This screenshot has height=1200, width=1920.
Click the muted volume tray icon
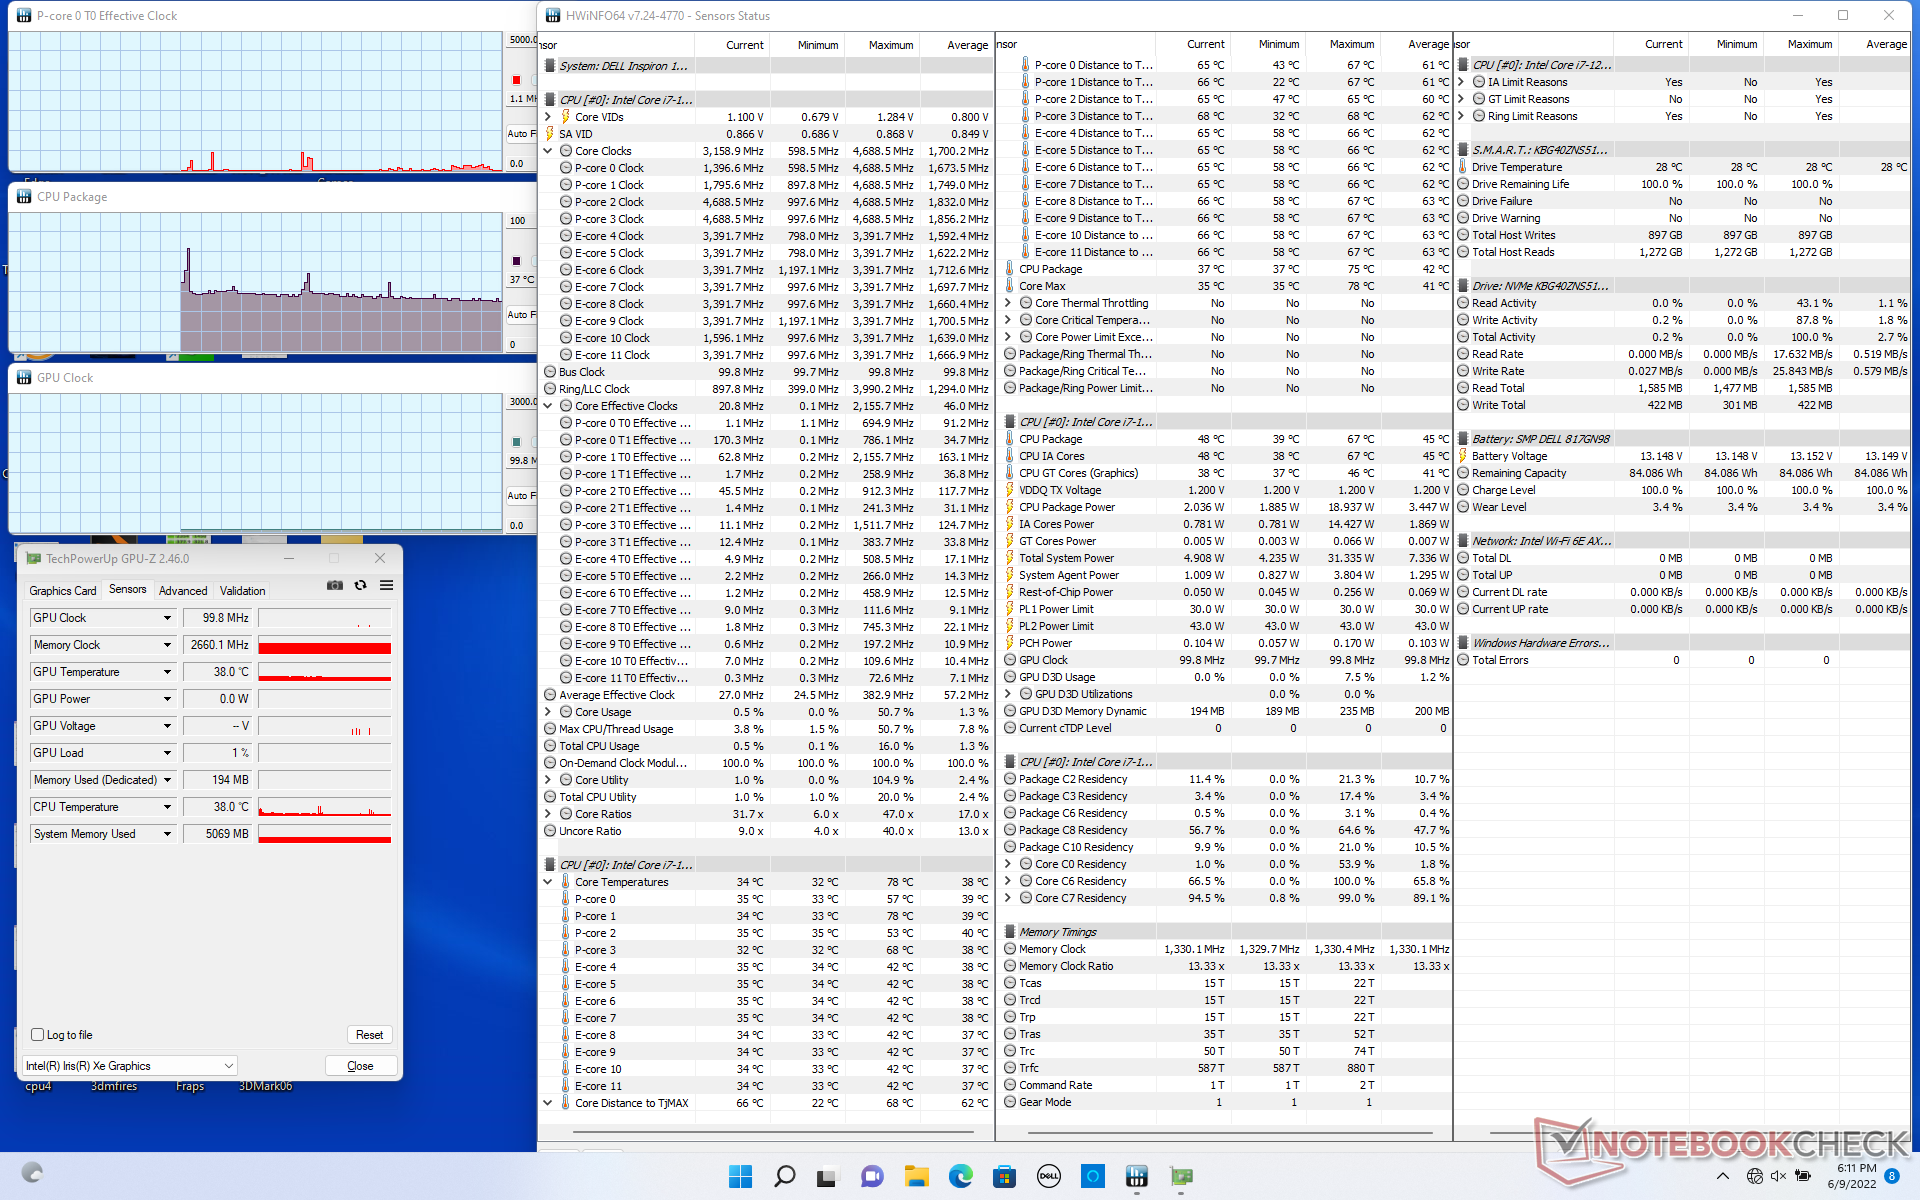[x=1778, y=1176]
